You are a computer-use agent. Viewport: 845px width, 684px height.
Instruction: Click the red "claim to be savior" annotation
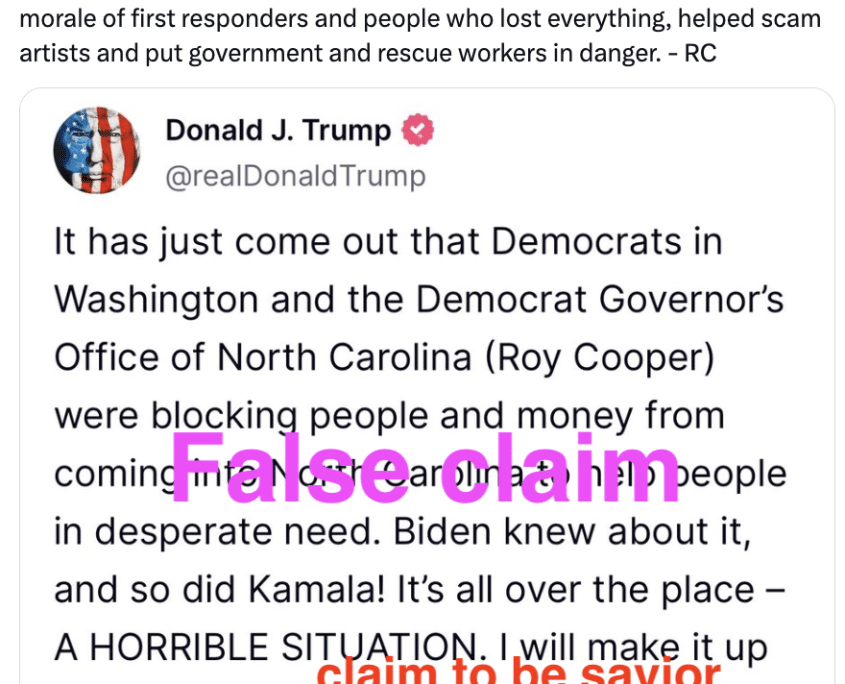point(518,670)
